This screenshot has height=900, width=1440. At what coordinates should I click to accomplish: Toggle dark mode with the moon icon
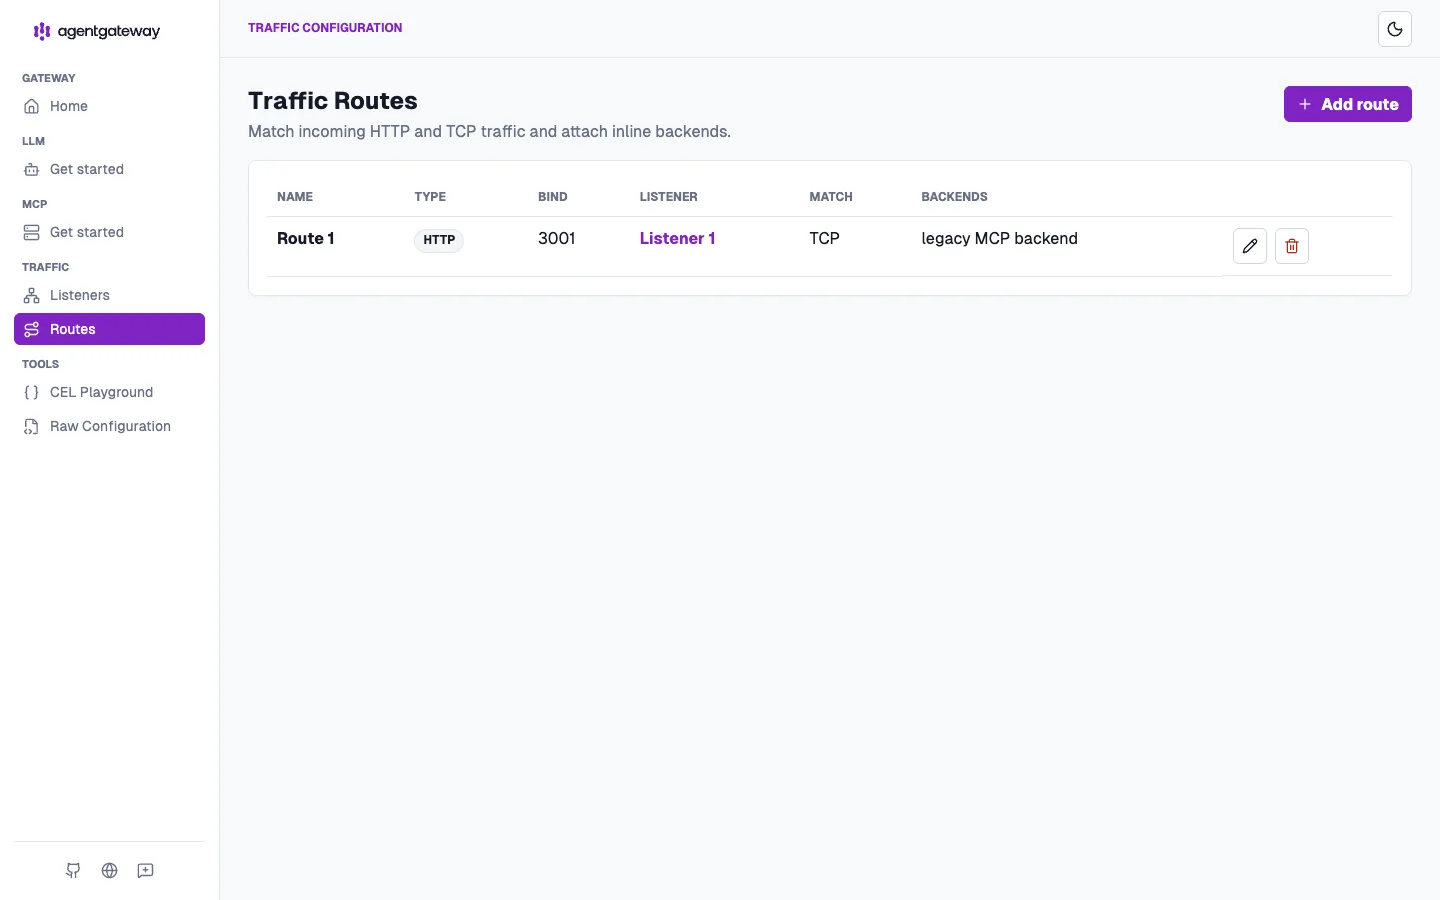click(1395, 29)
